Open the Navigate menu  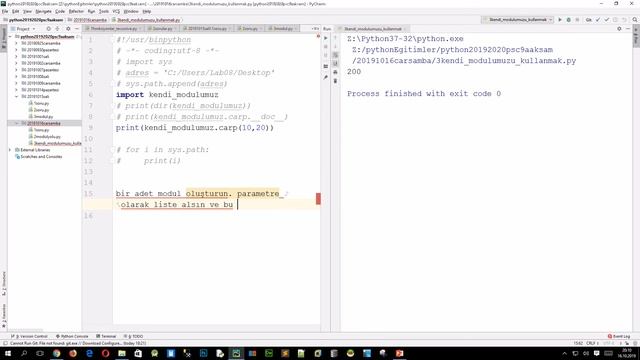pos(43,11)
